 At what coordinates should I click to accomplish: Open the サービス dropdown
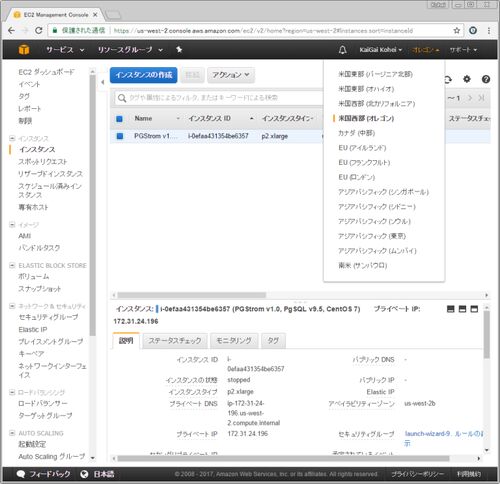(65, 50)
